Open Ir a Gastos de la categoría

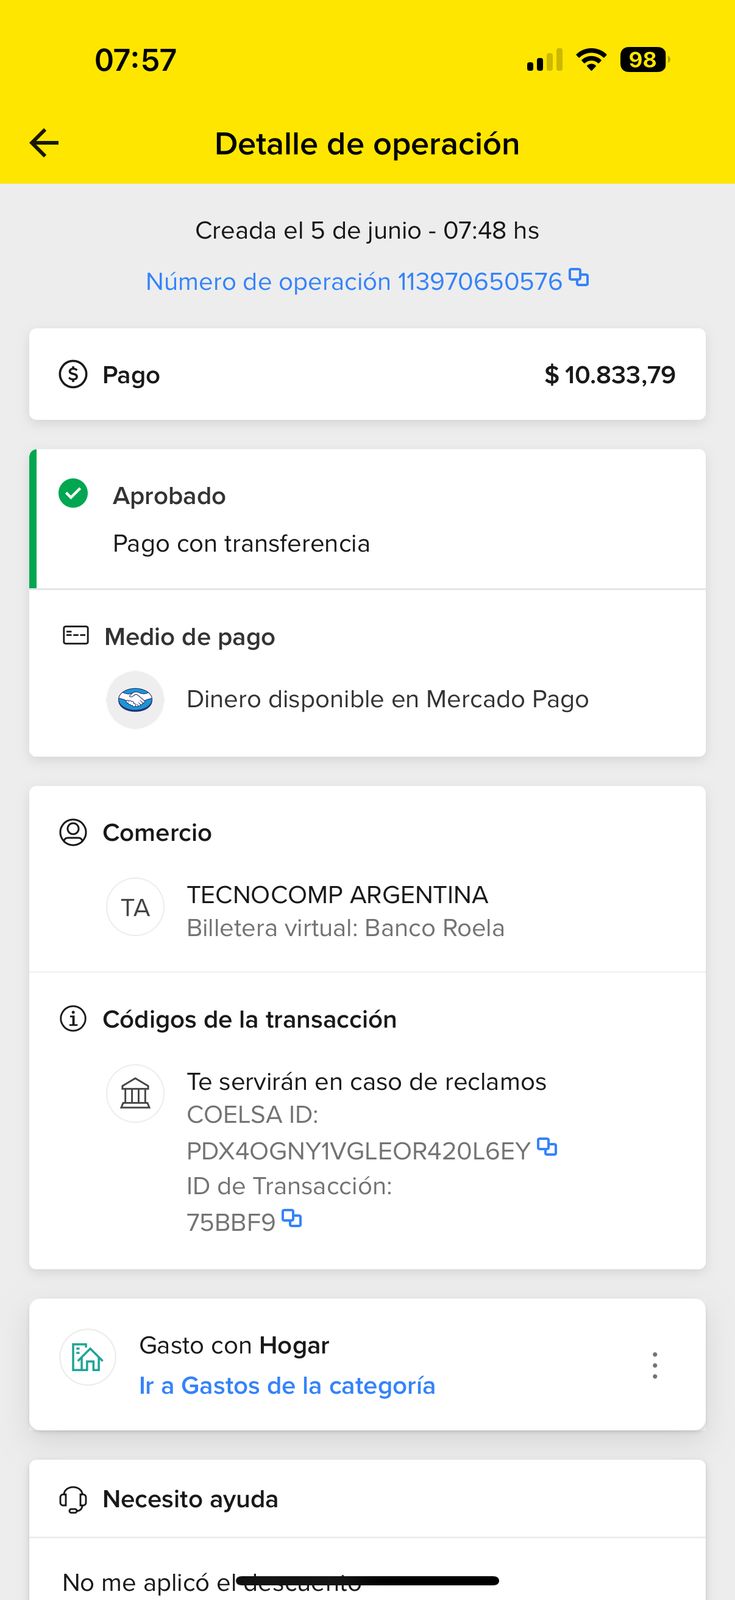click(x=287, y=1386)
